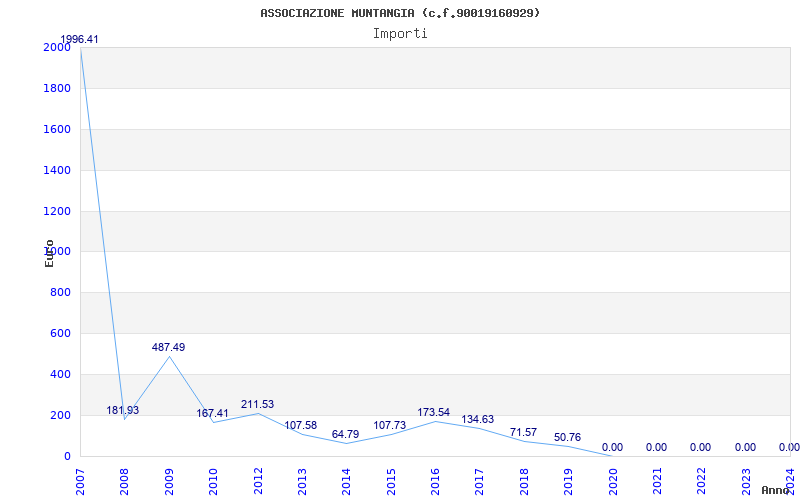Click the x-axis year 2017
800x500 pixels.
(x=480, y=481)
